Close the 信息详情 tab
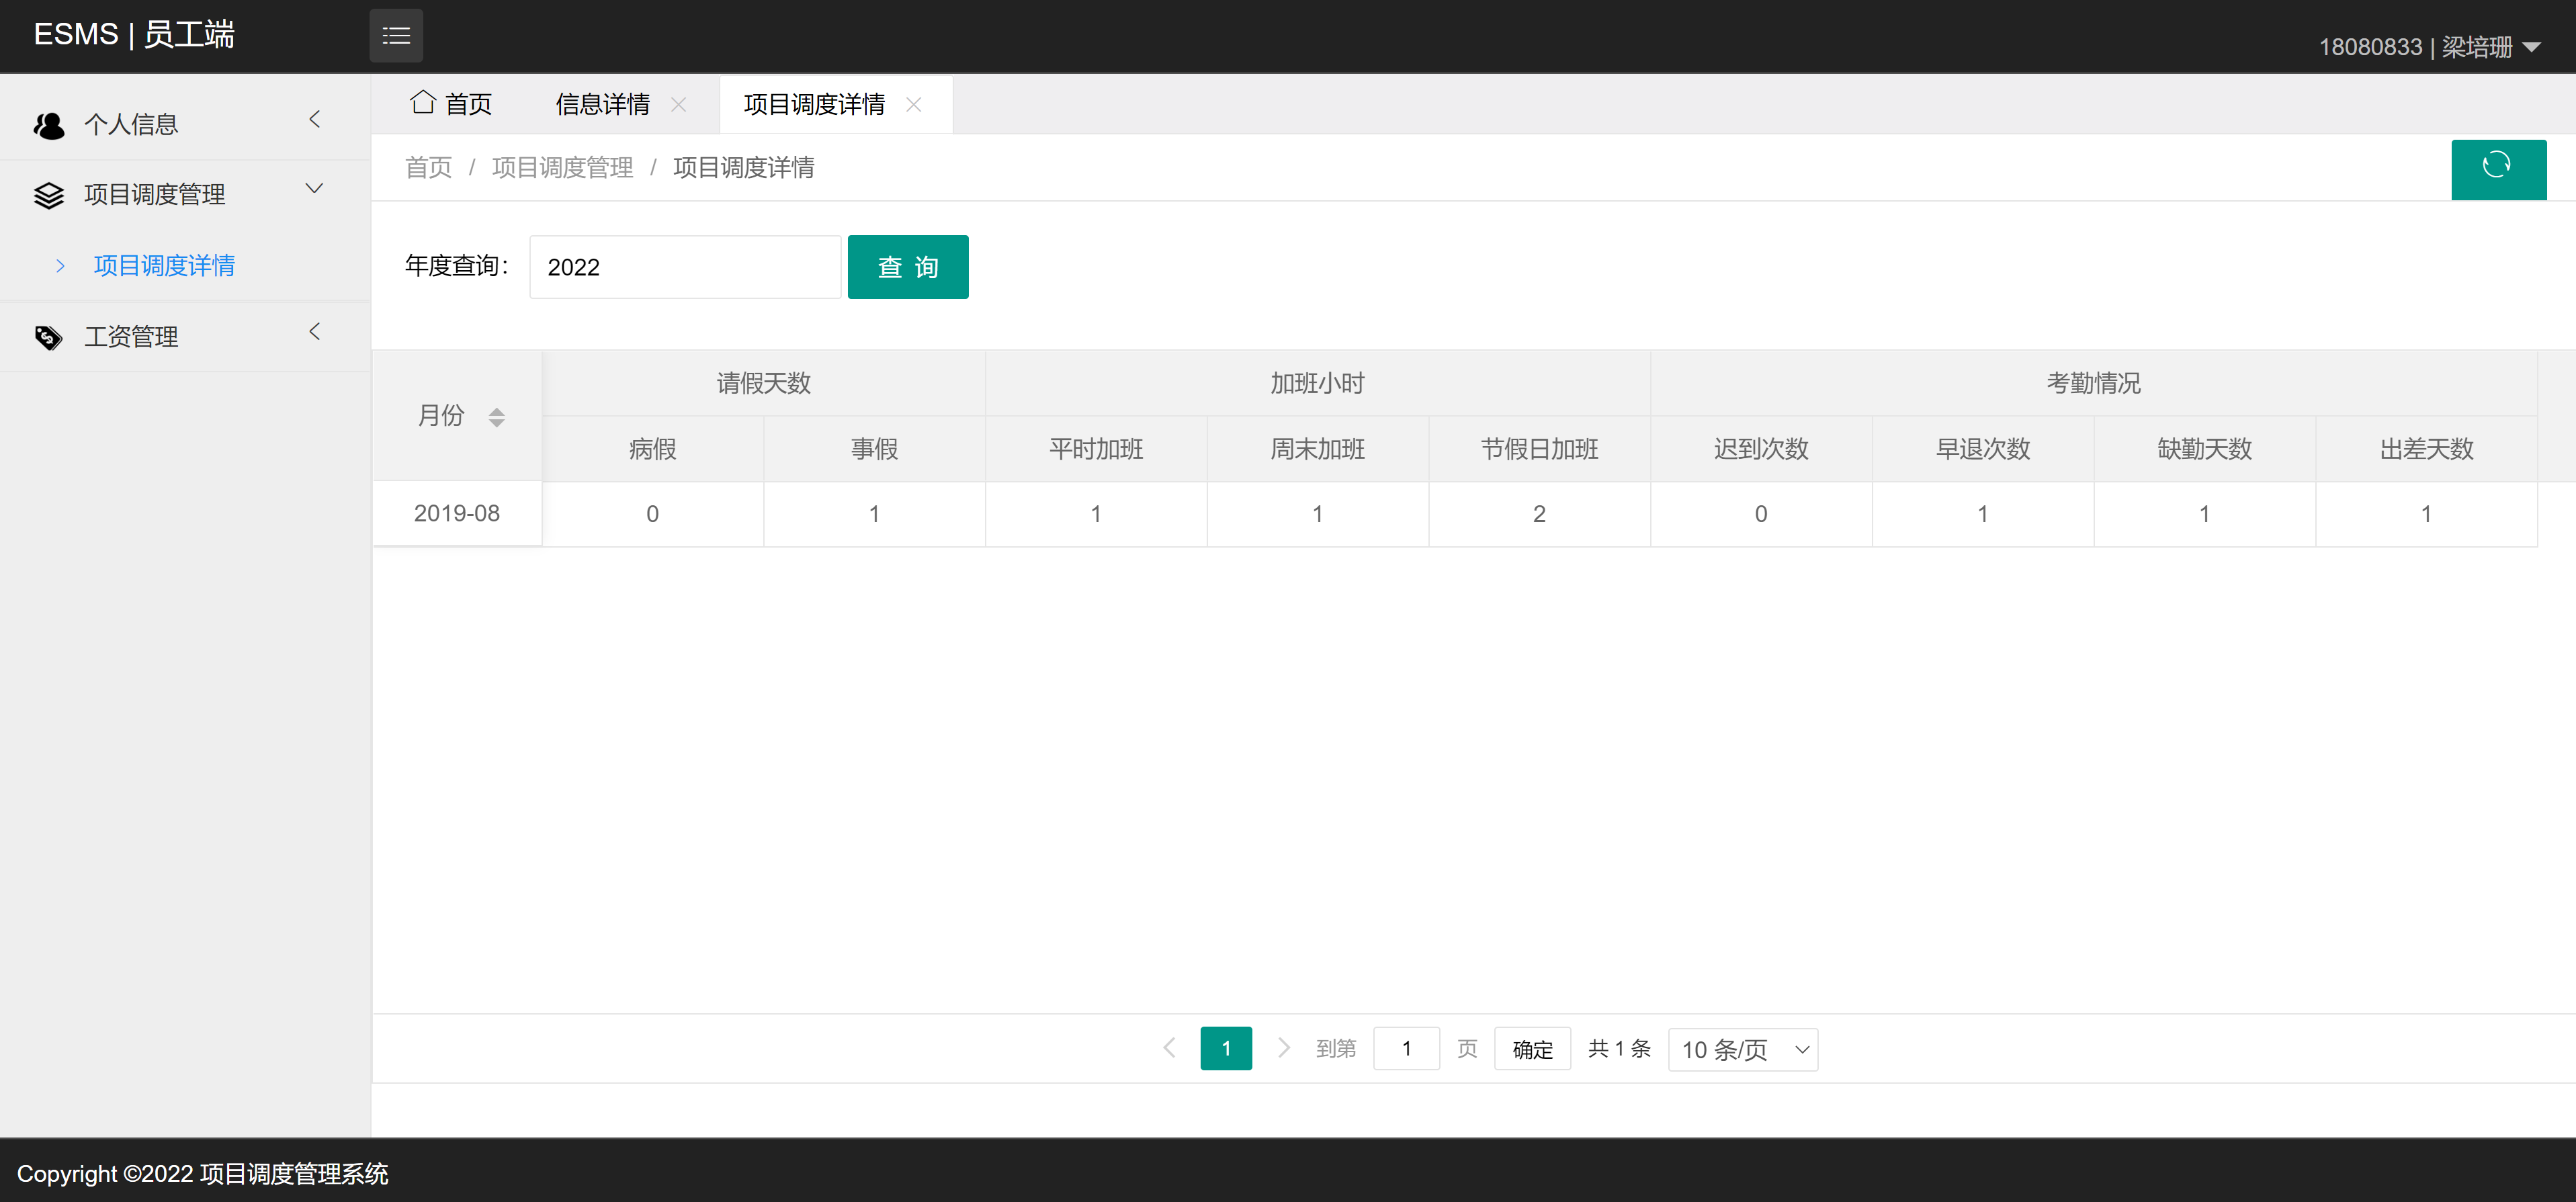This screenshot has height=1202, width=2576. click(x=678, y=104)
